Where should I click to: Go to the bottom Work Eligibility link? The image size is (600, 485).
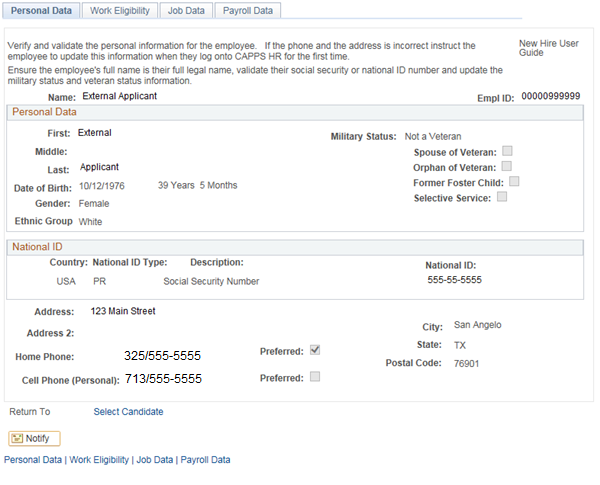tap(99, 460)
